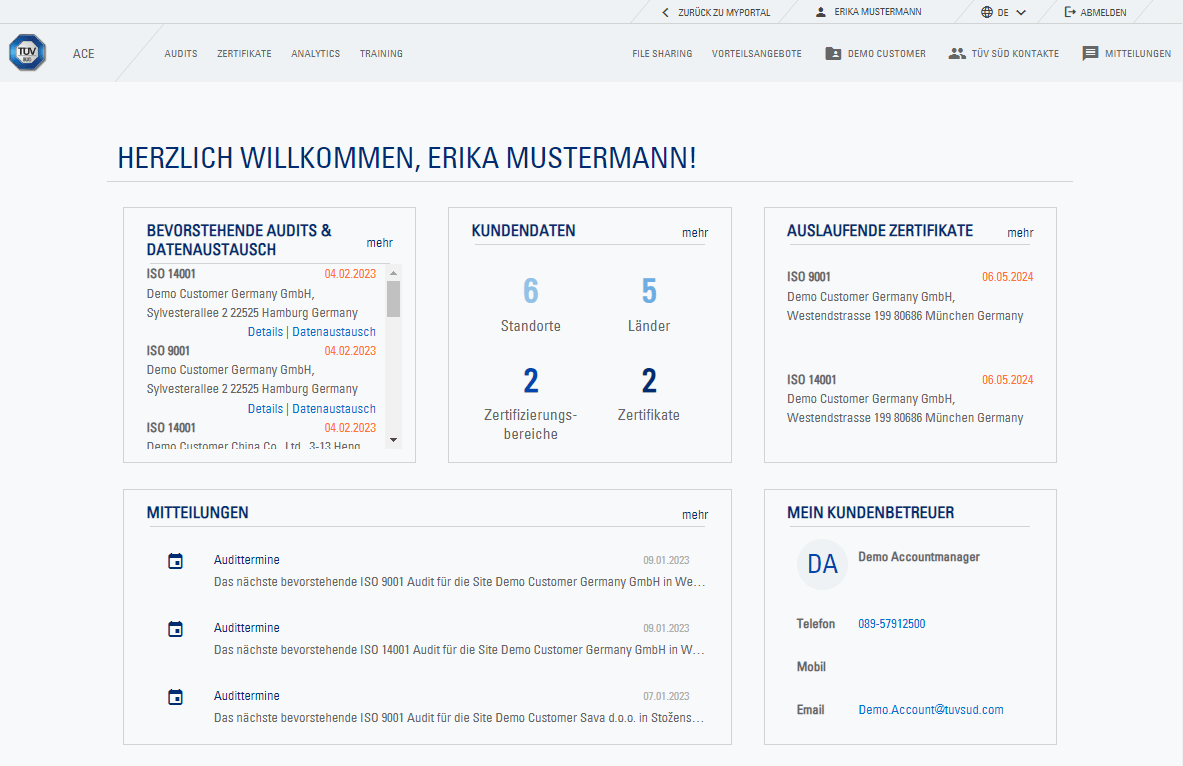The width and height of the screenshot is (1183, 766).
Task: Open the Zertifikate menu
Action: click(244, 54)
